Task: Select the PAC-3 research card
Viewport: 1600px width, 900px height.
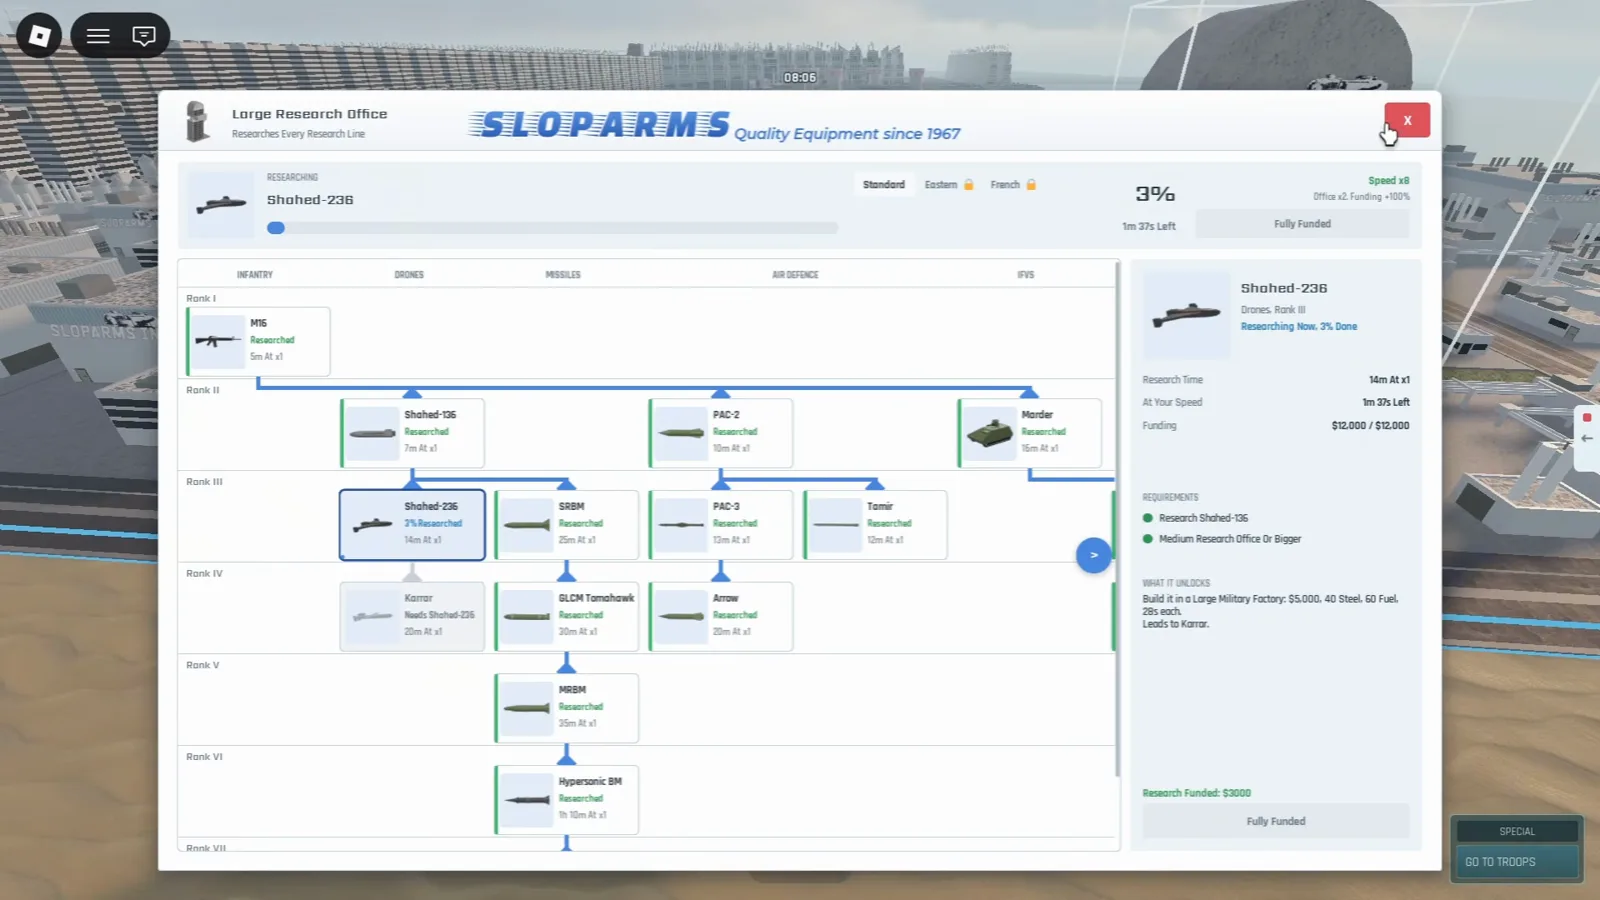Action: [721, 524]
